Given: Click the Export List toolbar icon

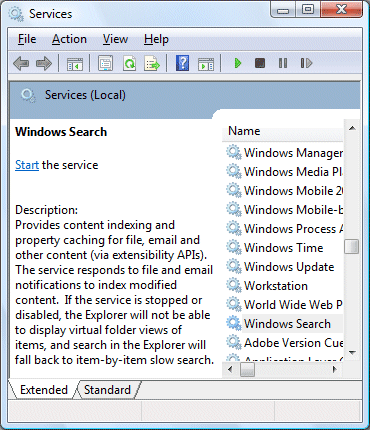Looking at the screenshot, I should tap(152, 63).
